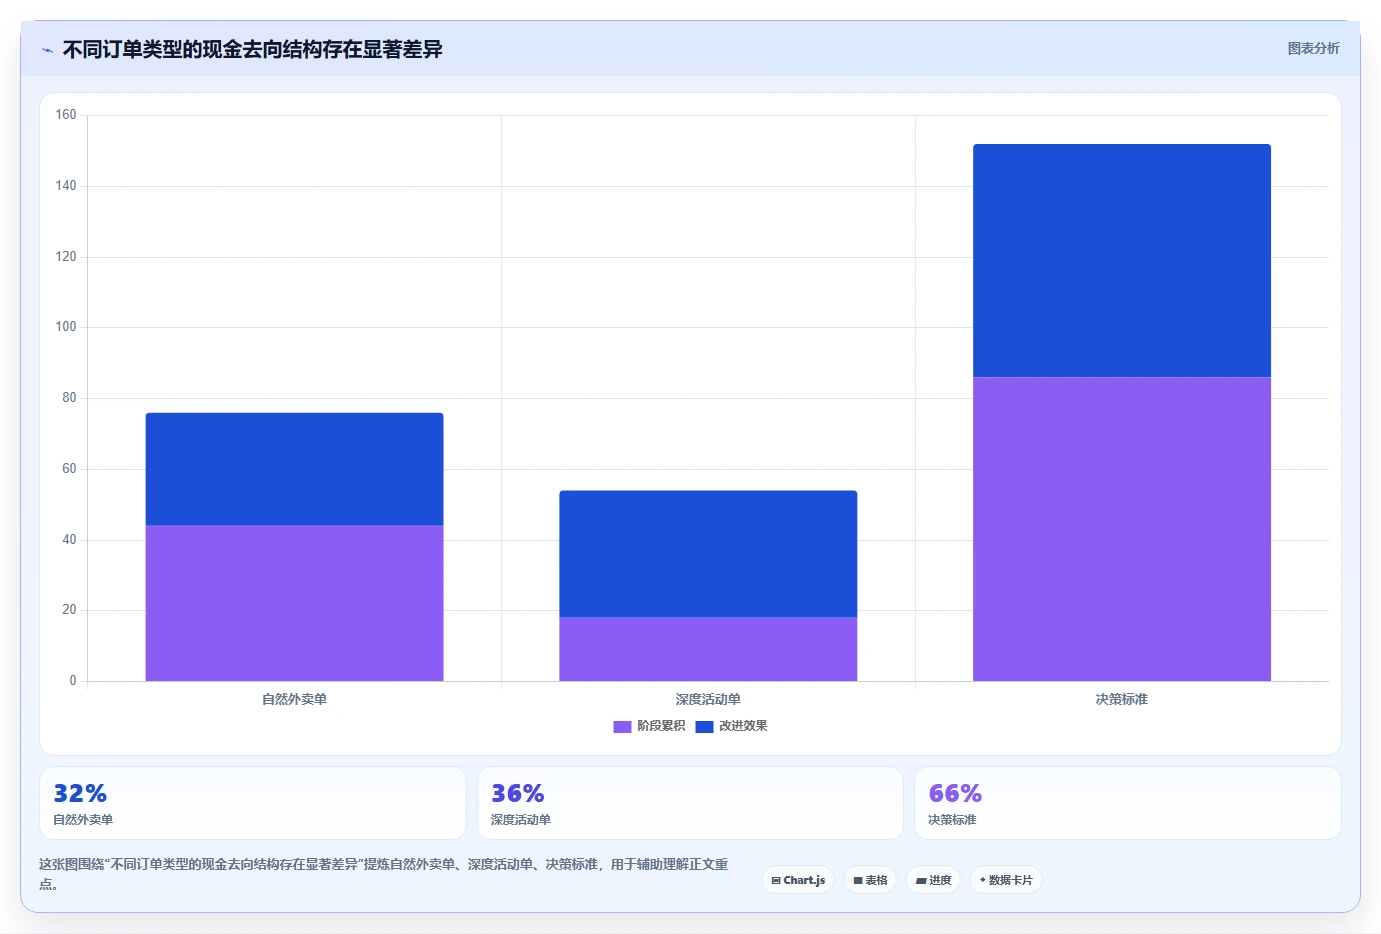Click the 160 y-axis value
Screen dimensions: 1381x934
[66, 115]
